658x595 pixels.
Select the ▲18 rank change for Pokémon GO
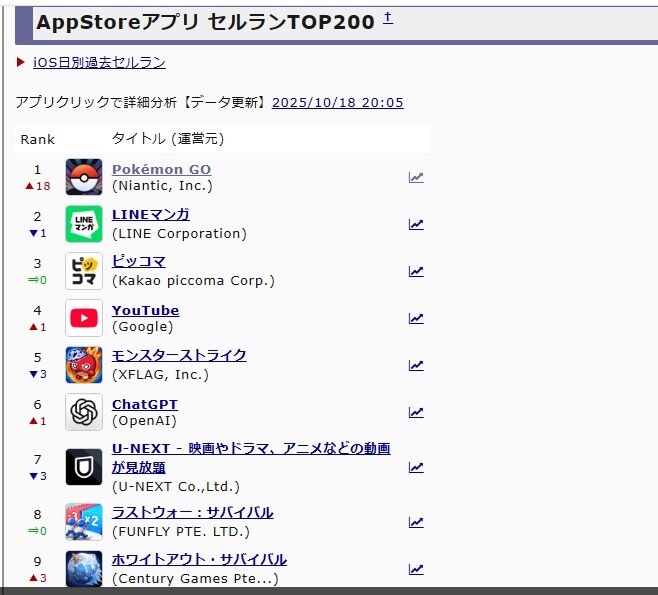click(x=38, y=186)
